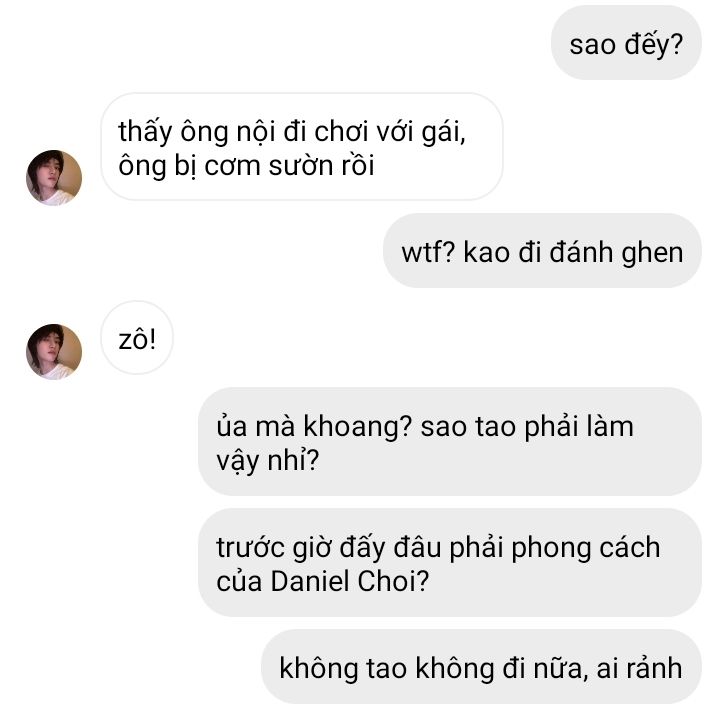Click the words 'ai rảnh' in last message
The width and height of the screenshot is (720, 711).
point(639,668)
